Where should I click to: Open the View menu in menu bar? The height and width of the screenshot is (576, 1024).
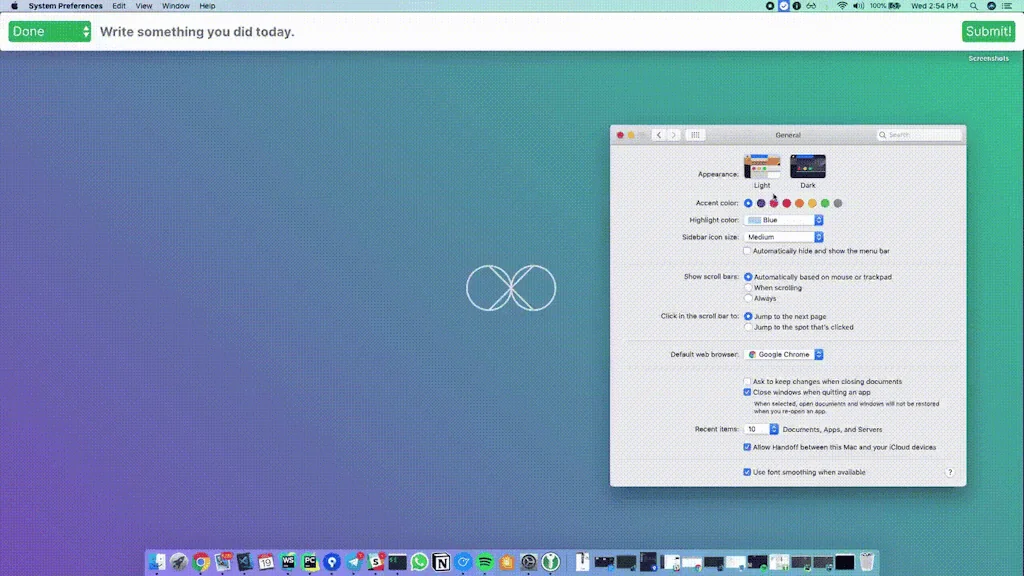click(x=144, y=6)
